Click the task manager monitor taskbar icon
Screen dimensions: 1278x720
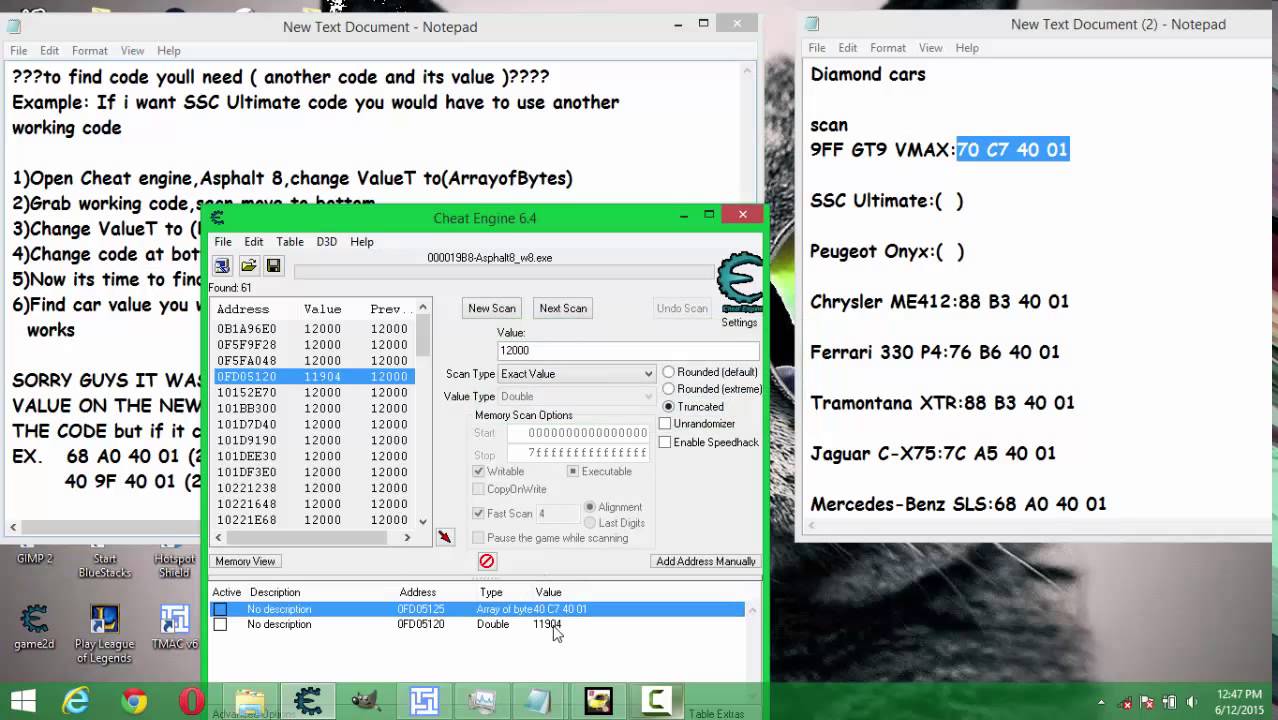482,701
